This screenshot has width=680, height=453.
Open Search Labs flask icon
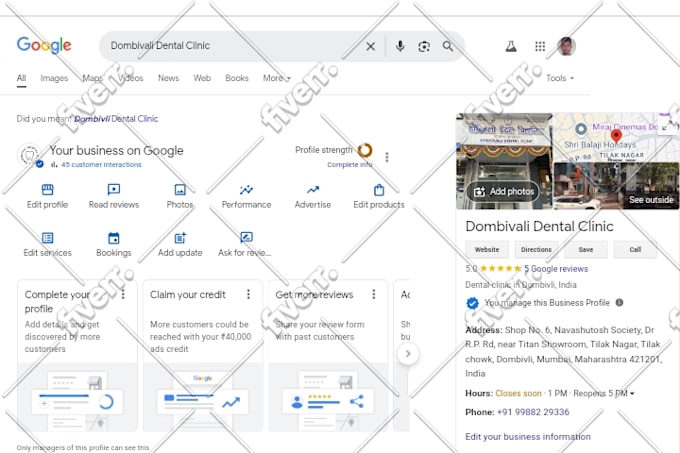[x=511, y=46]
